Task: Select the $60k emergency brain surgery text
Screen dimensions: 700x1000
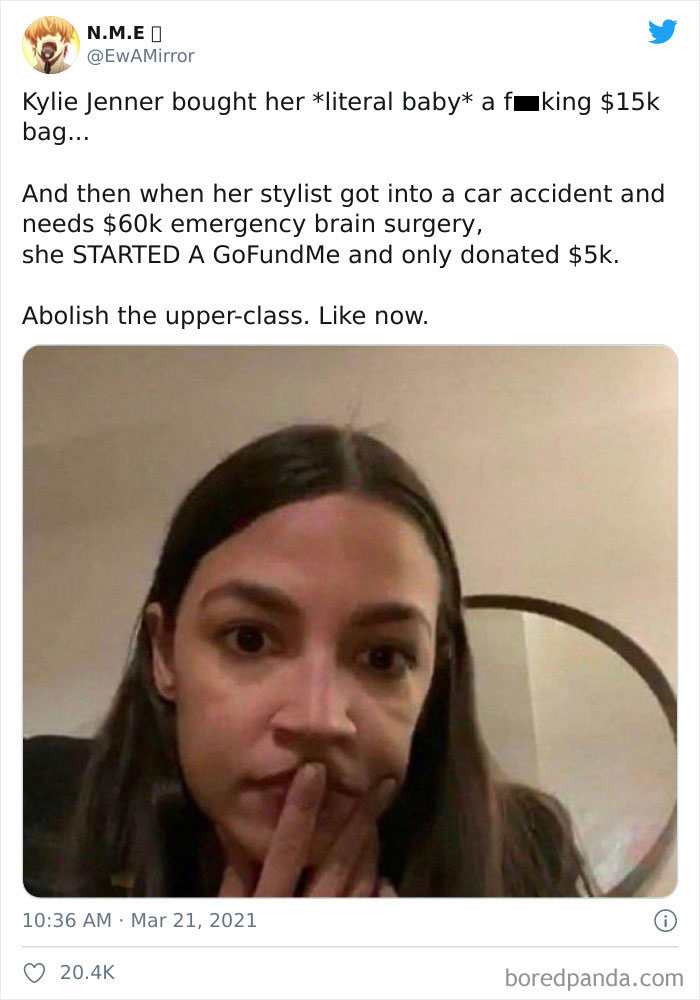Action: point(292,224)
